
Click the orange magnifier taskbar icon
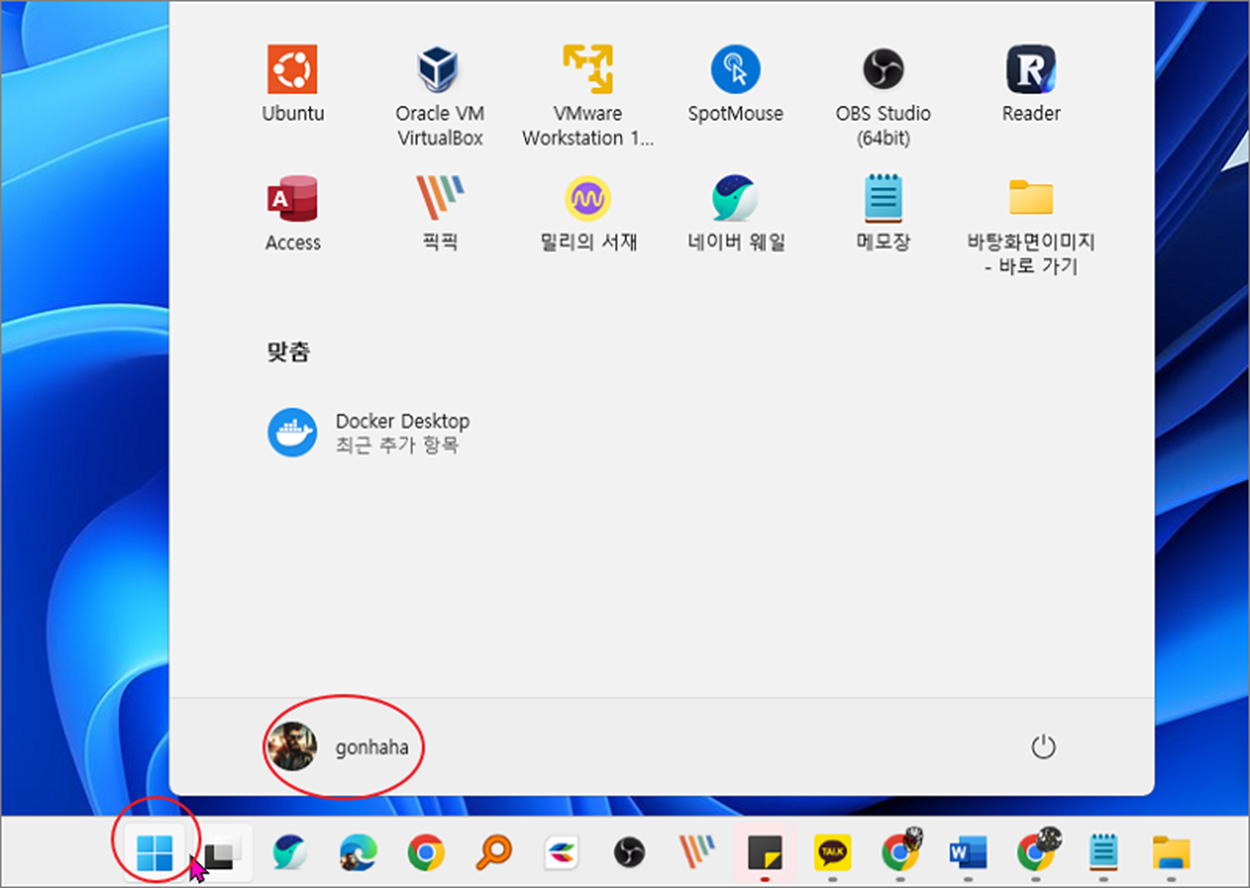pos(493,853)
